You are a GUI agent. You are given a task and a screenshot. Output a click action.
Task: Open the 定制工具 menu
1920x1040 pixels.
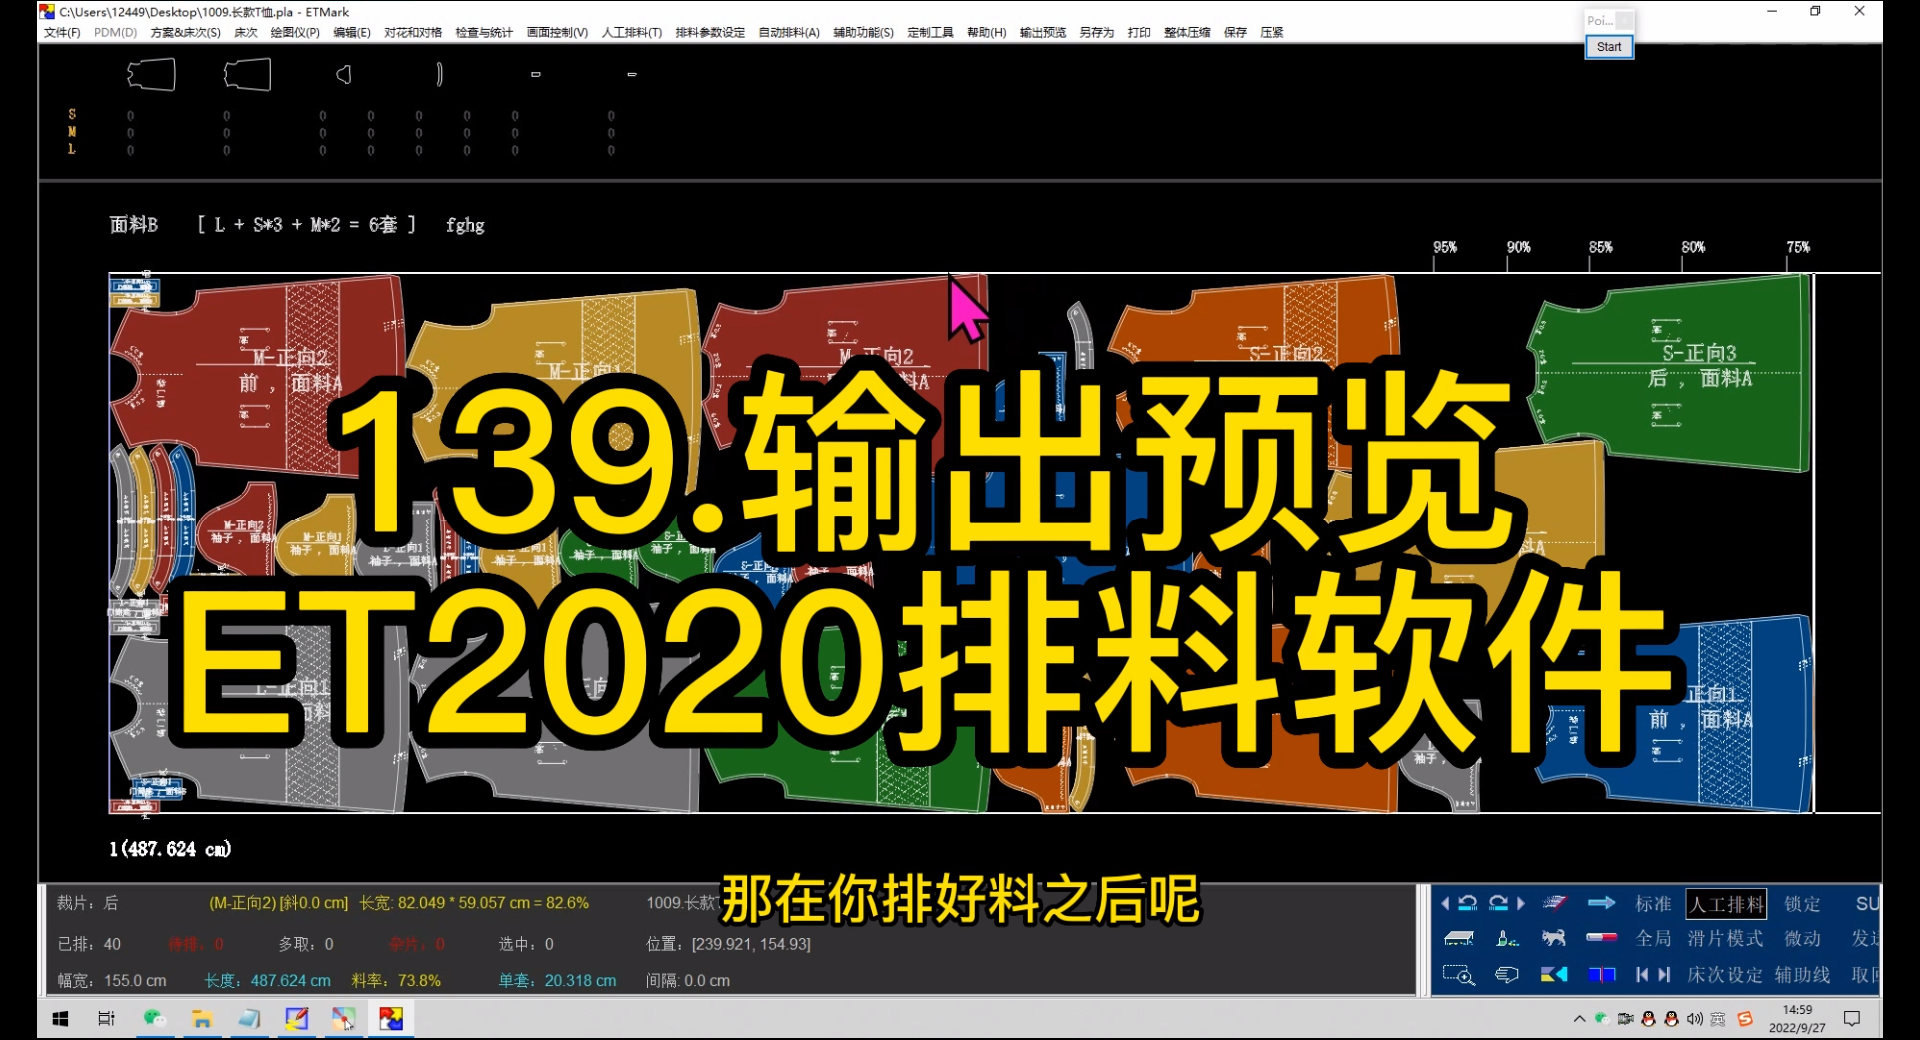(x=930, y=32)
